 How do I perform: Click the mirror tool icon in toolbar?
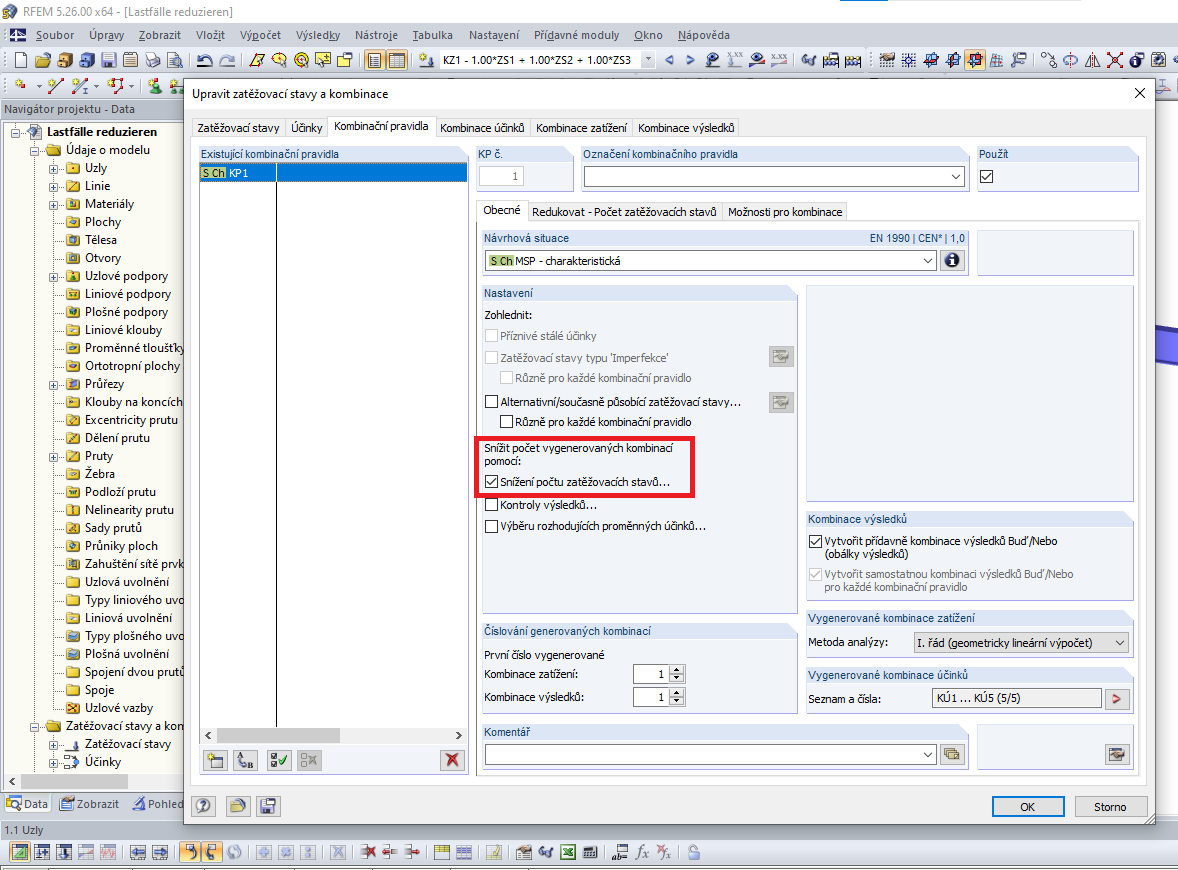1093,60
